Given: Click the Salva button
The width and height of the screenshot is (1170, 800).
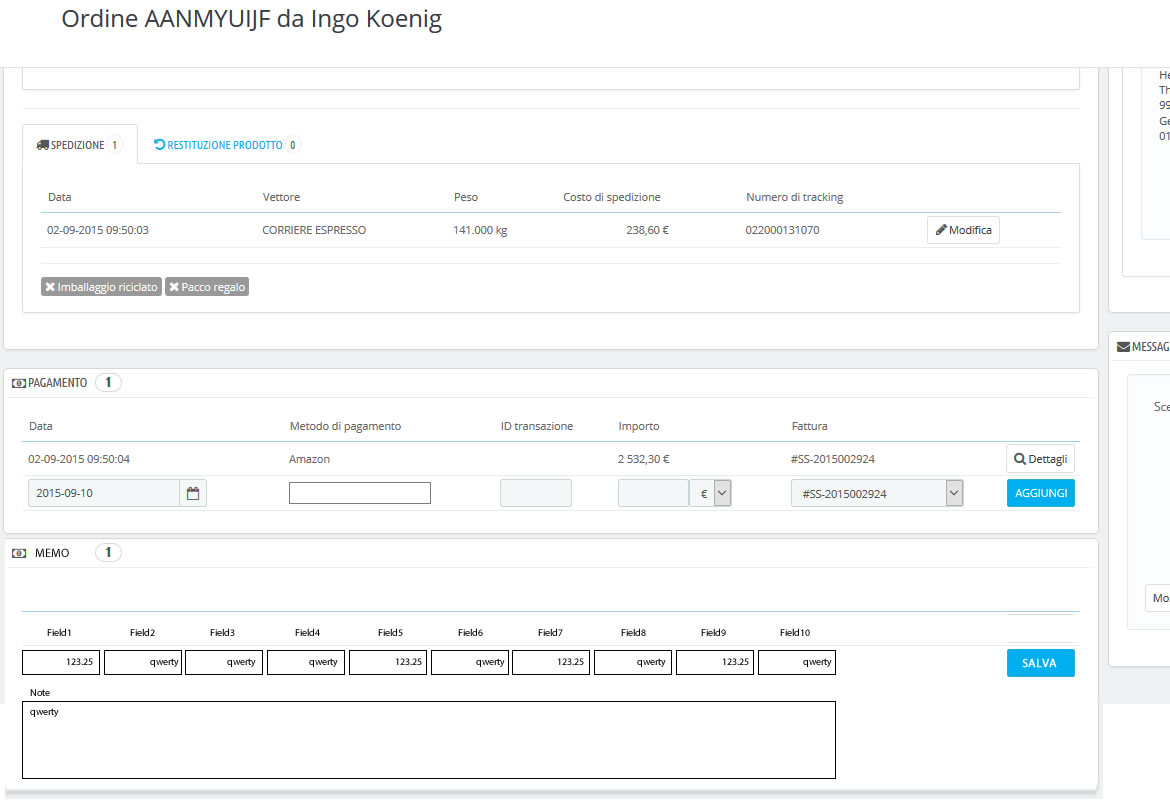Looking at the screenshot, I should [1040, 663].
